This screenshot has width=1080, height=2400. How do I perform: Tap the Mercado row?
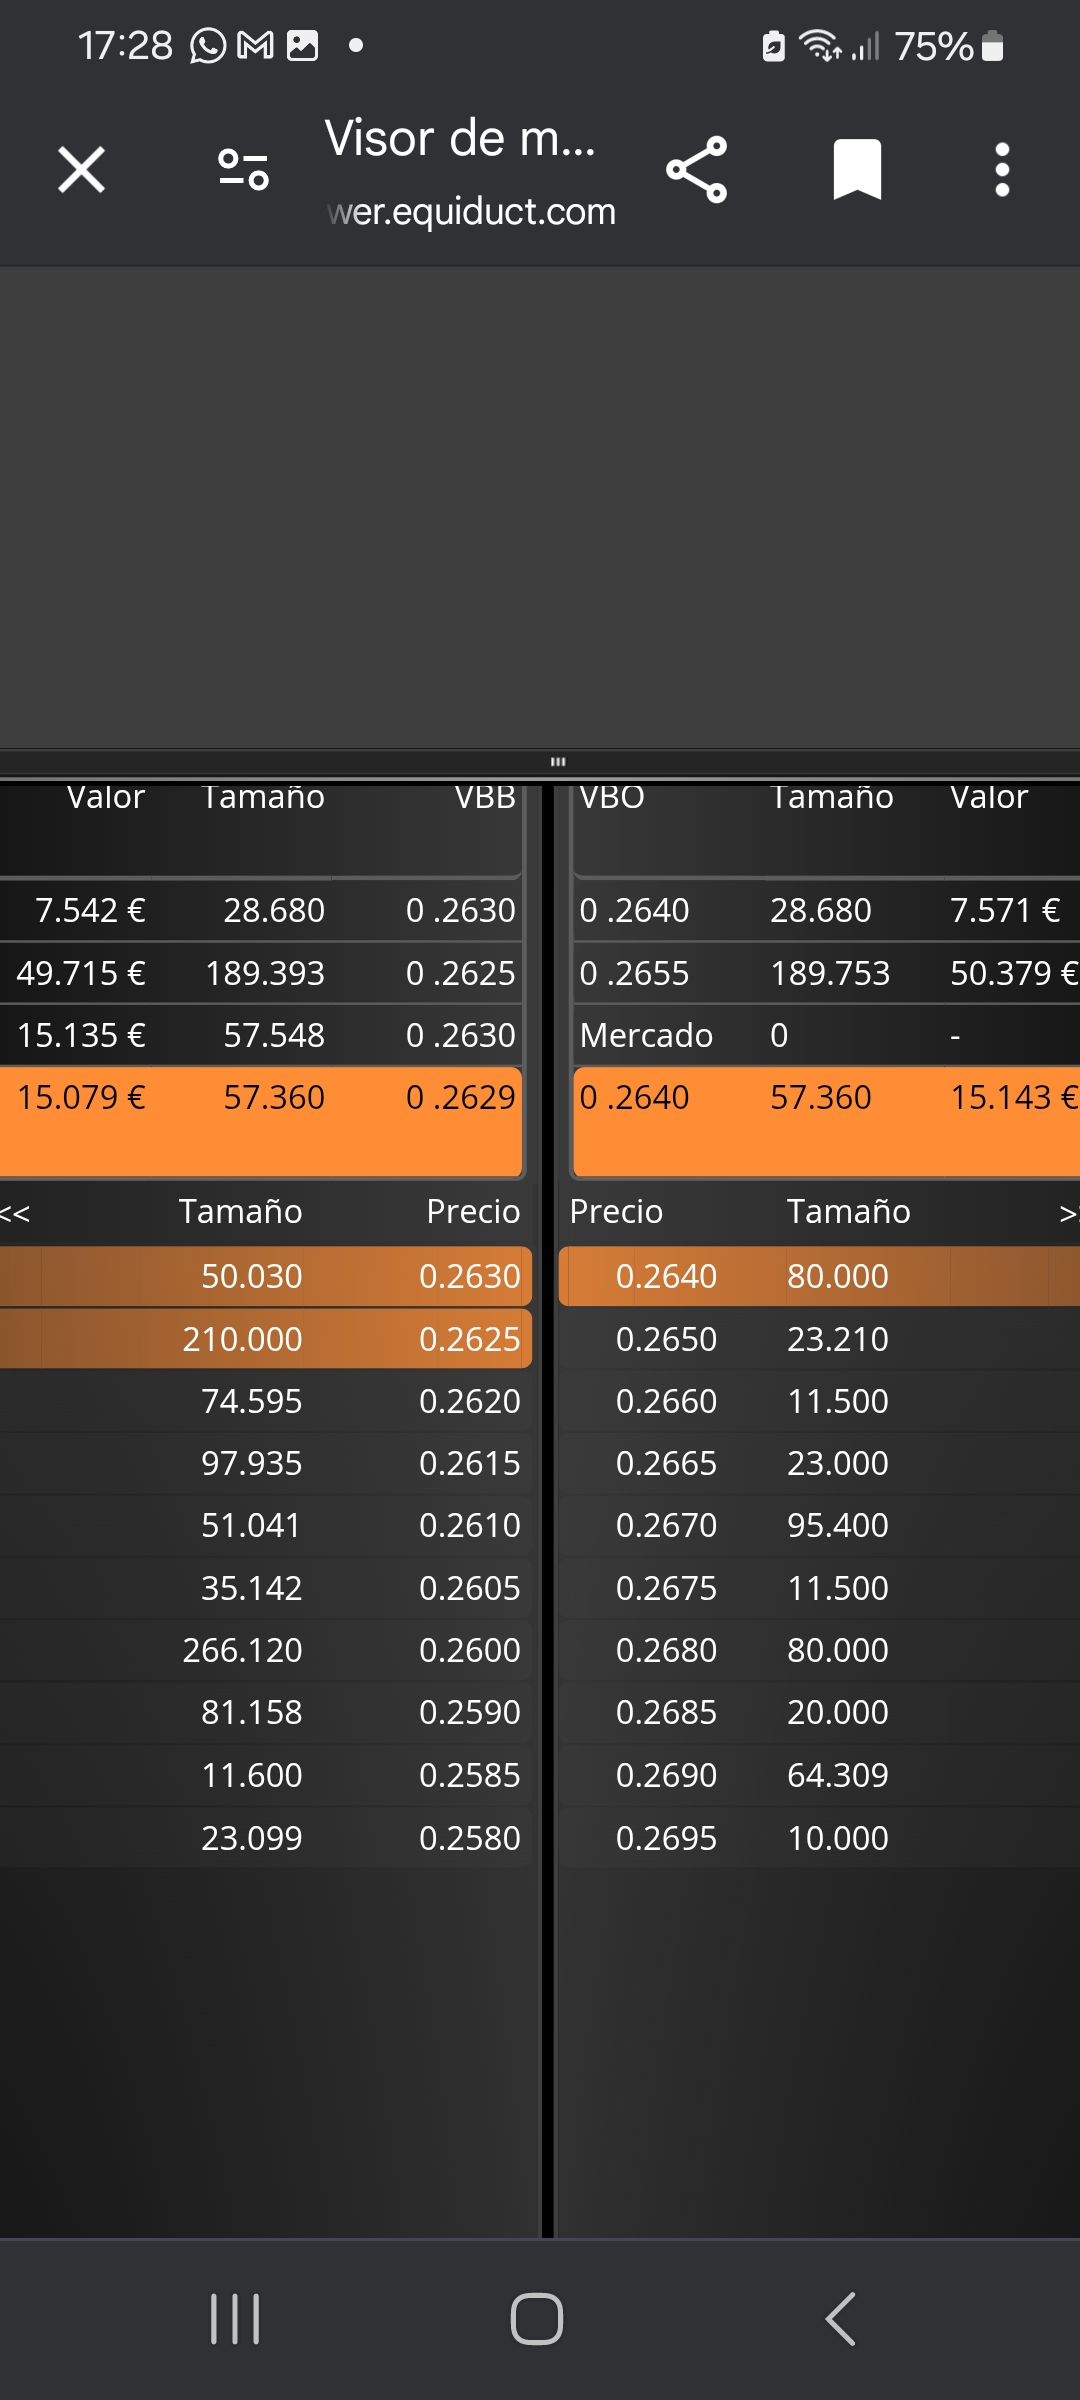coord(826,1035)
